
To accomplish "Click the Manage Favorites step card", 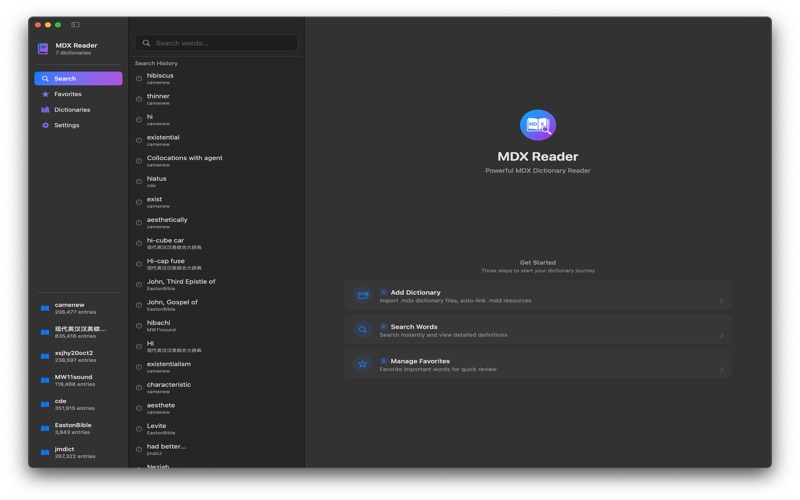I will point(538,364).
